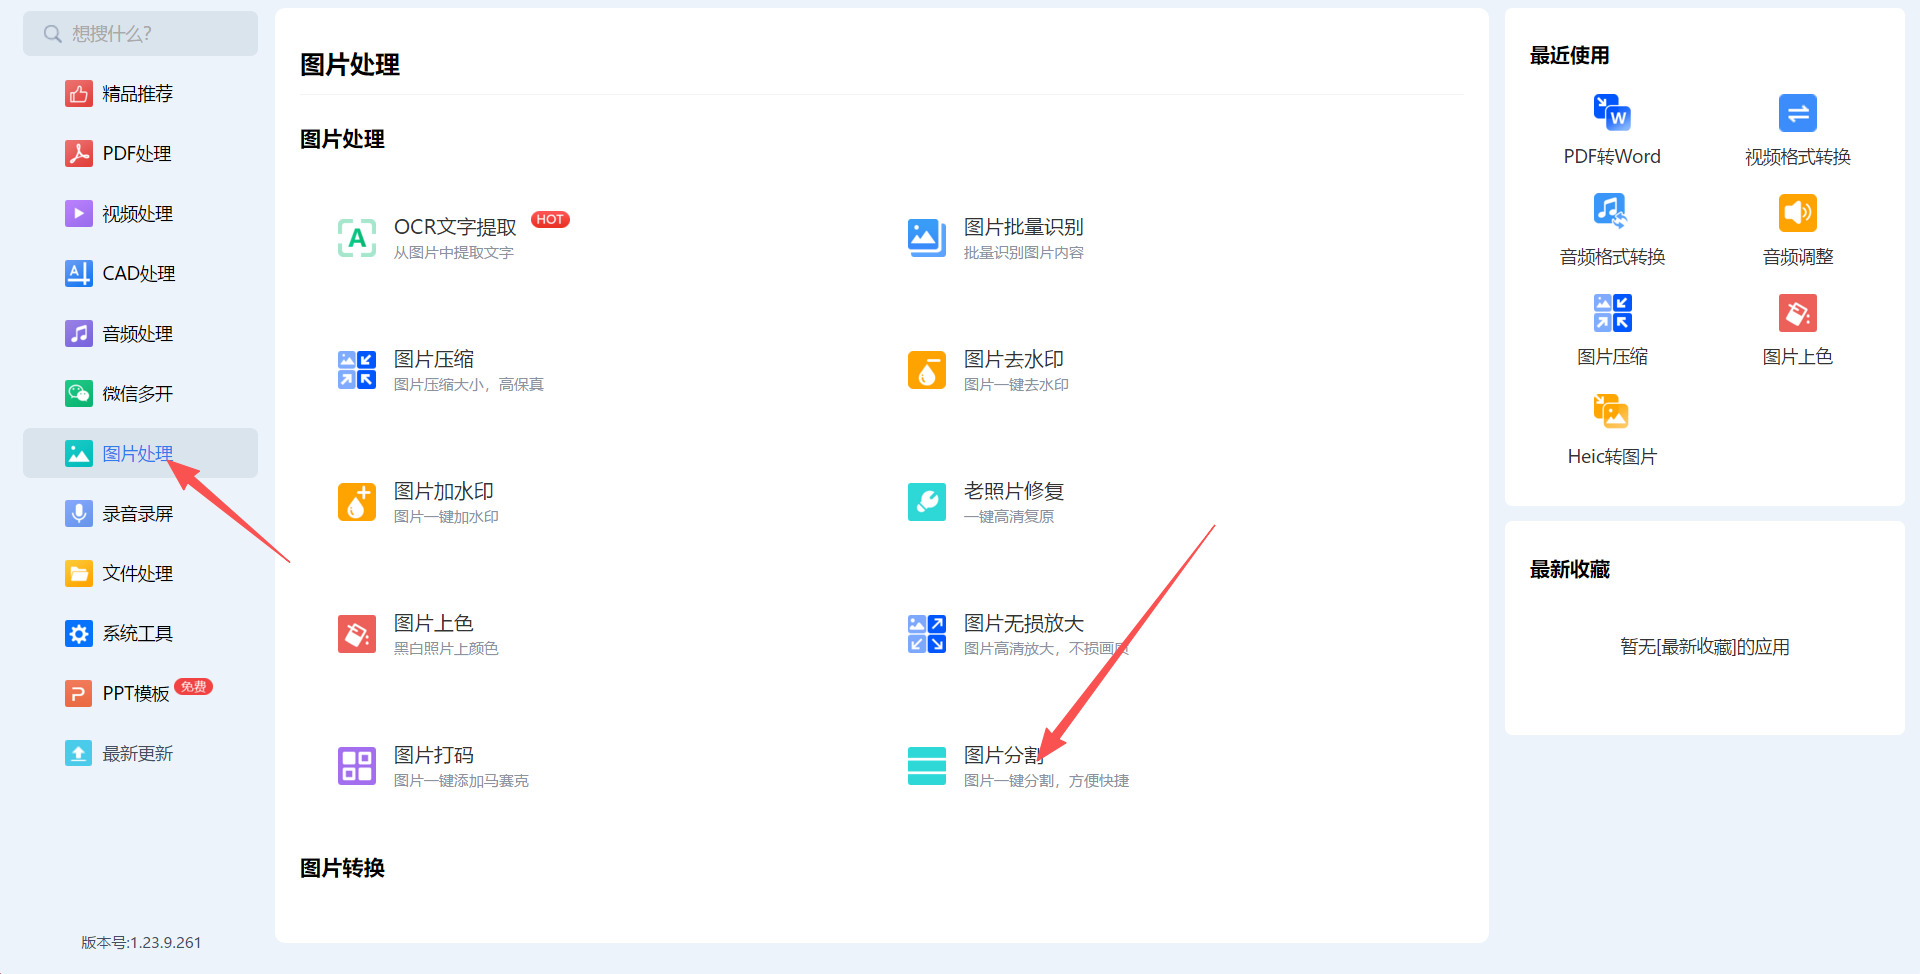Open 图片分割 tool title
The height and width of the screenshot is (974, 1920).
point(1004,755)
